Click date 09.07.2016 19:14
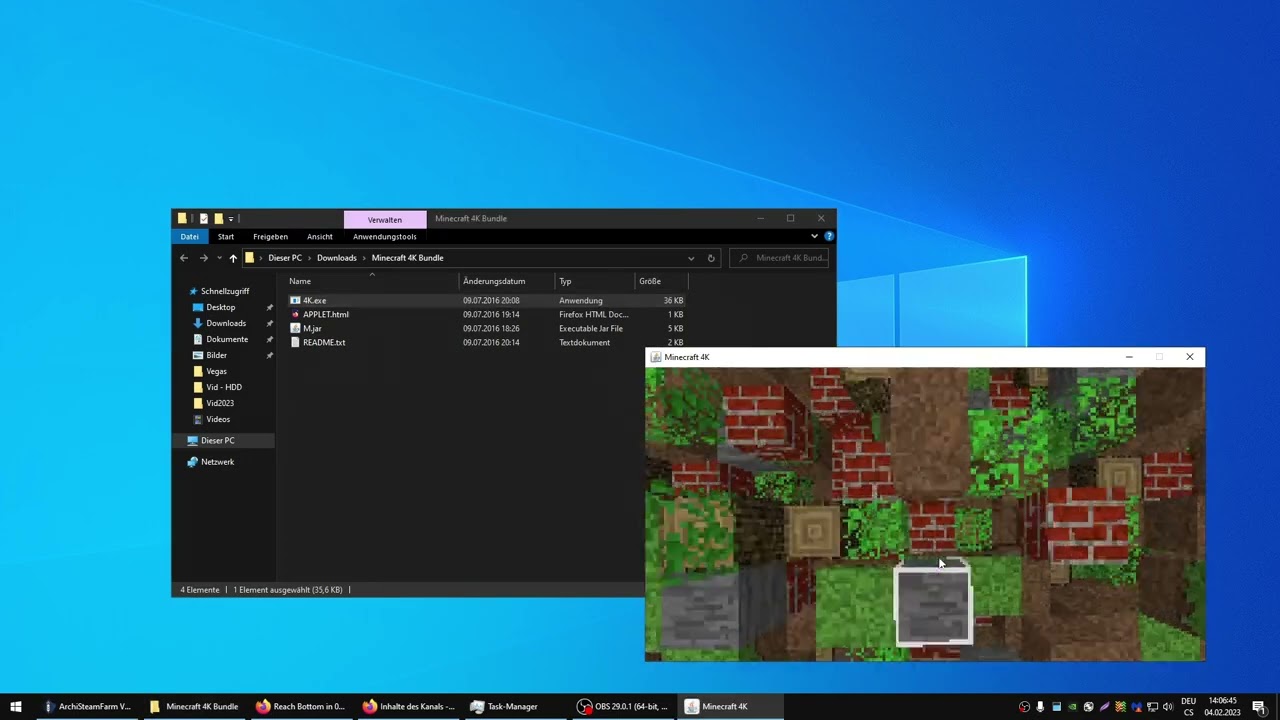This screenshot has width=1280, height=720. click(x=492, y=314)
